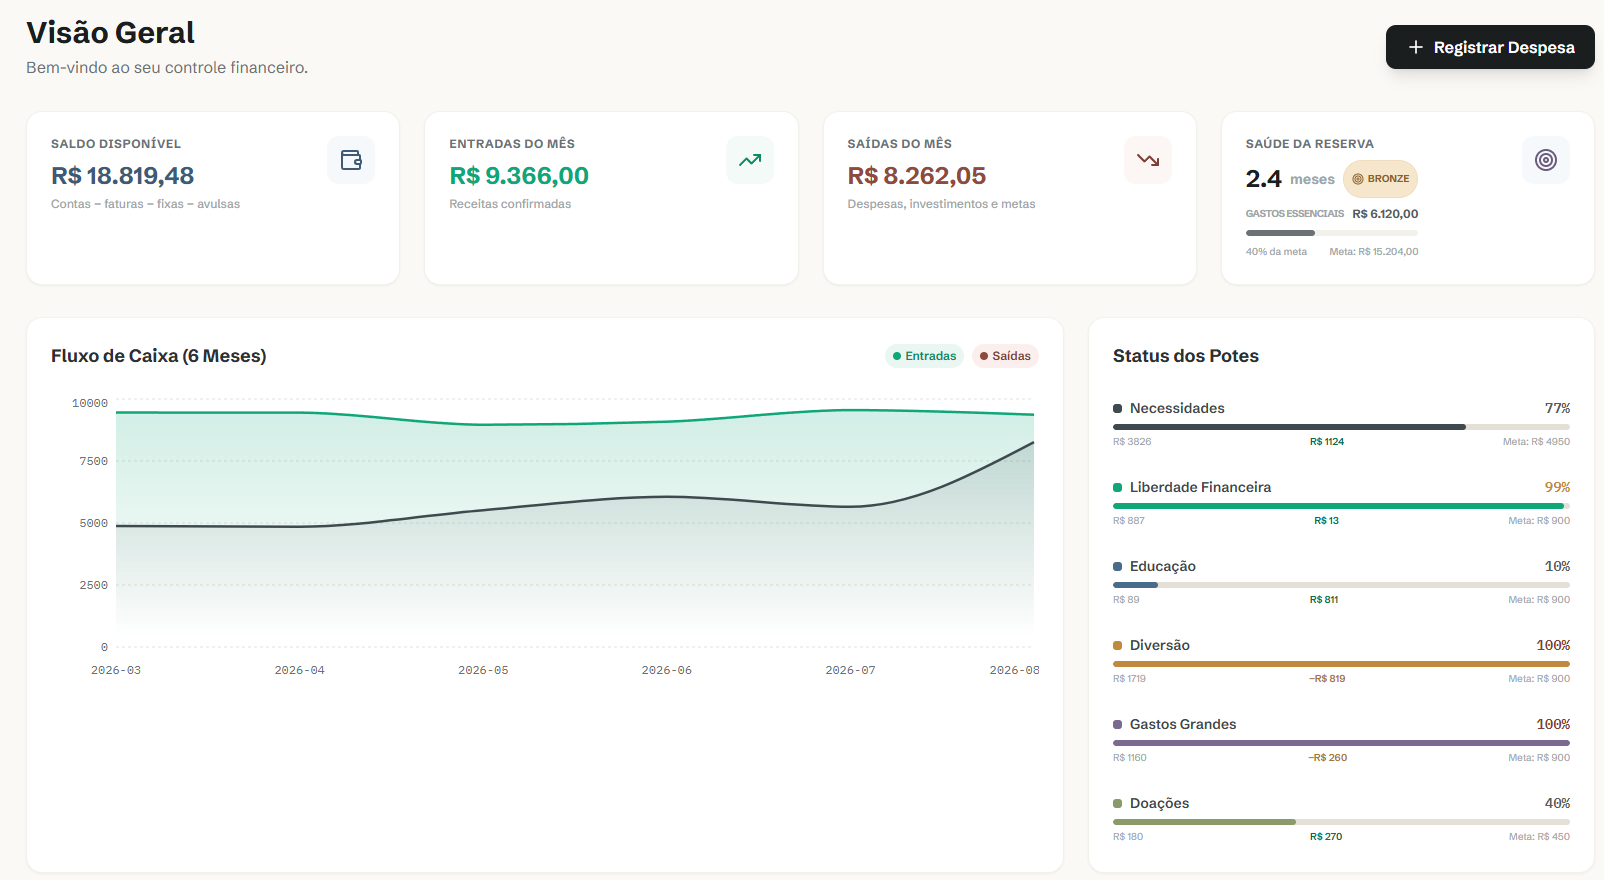Toggle the Entradas legend chip
The width and height of the screenshot is (1604, 880).
coord(924,356)
